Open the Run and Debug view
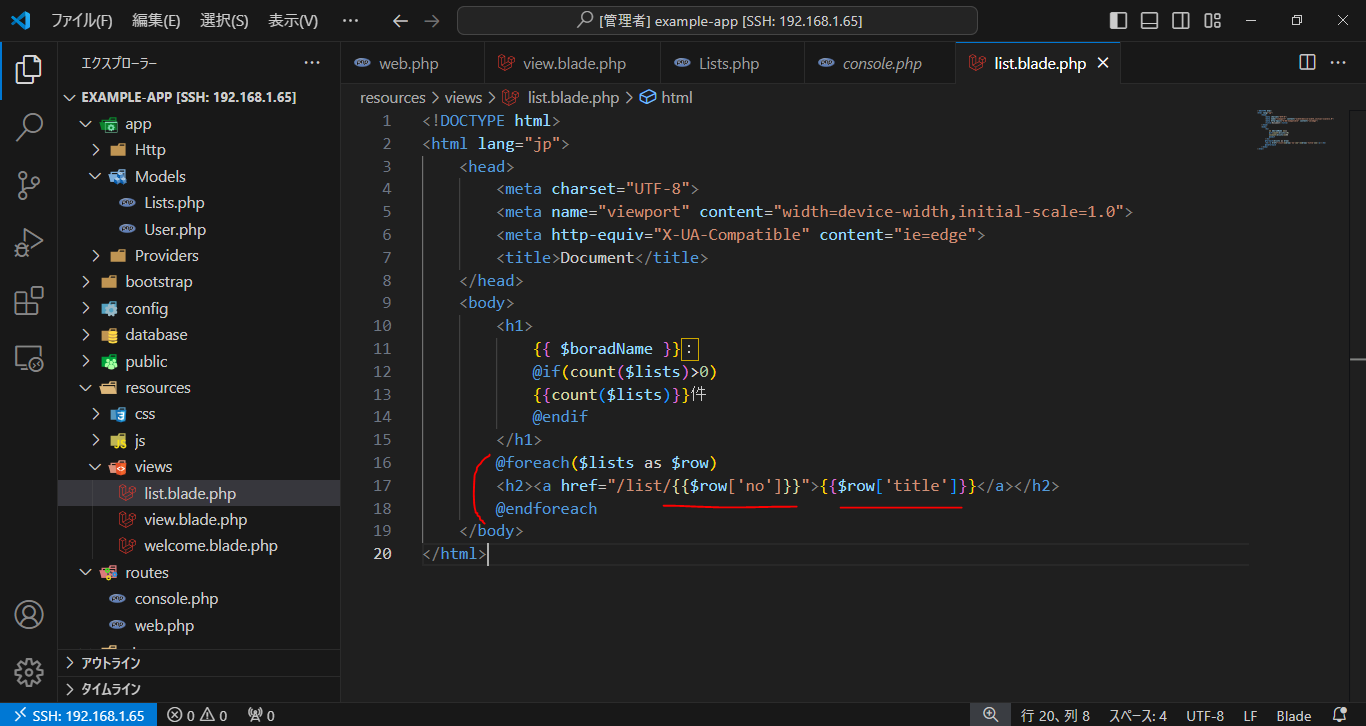1366x726 pixels. [x=29, y=243]
